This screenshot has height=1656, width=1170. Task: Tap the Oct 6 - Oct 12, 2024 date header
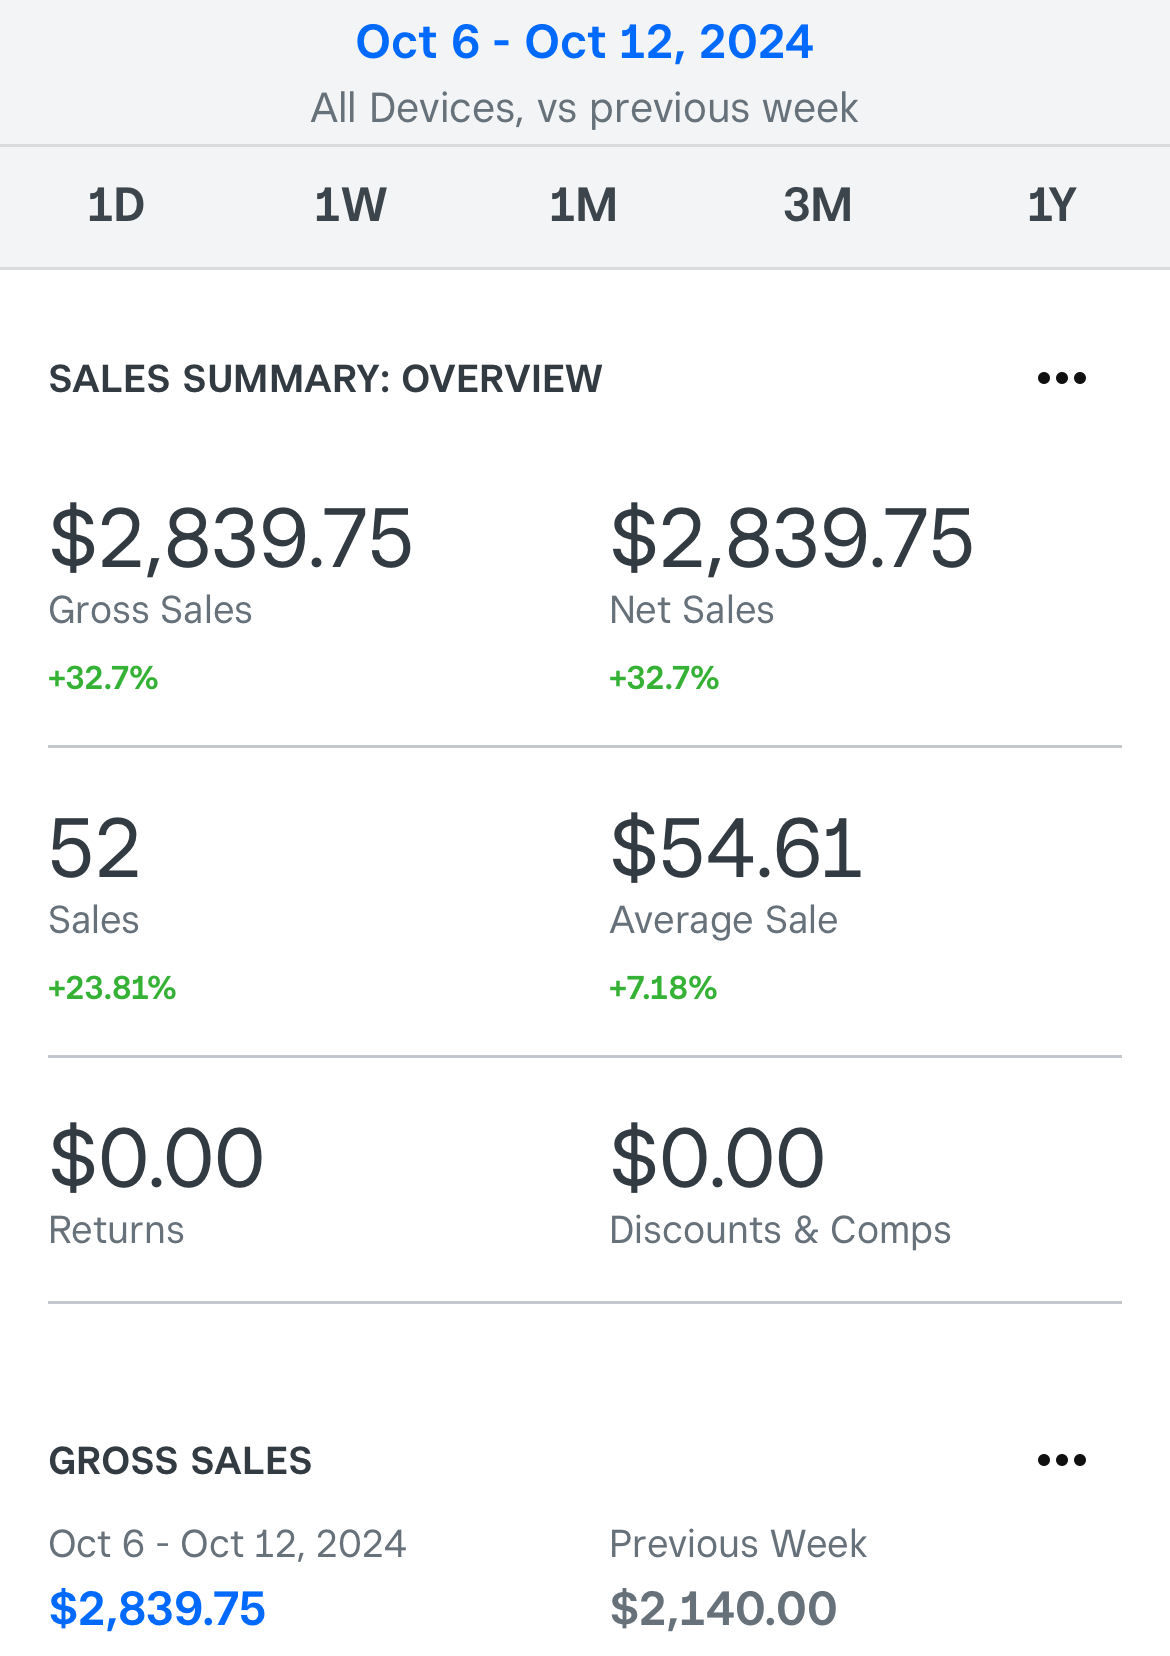(584, 43)
